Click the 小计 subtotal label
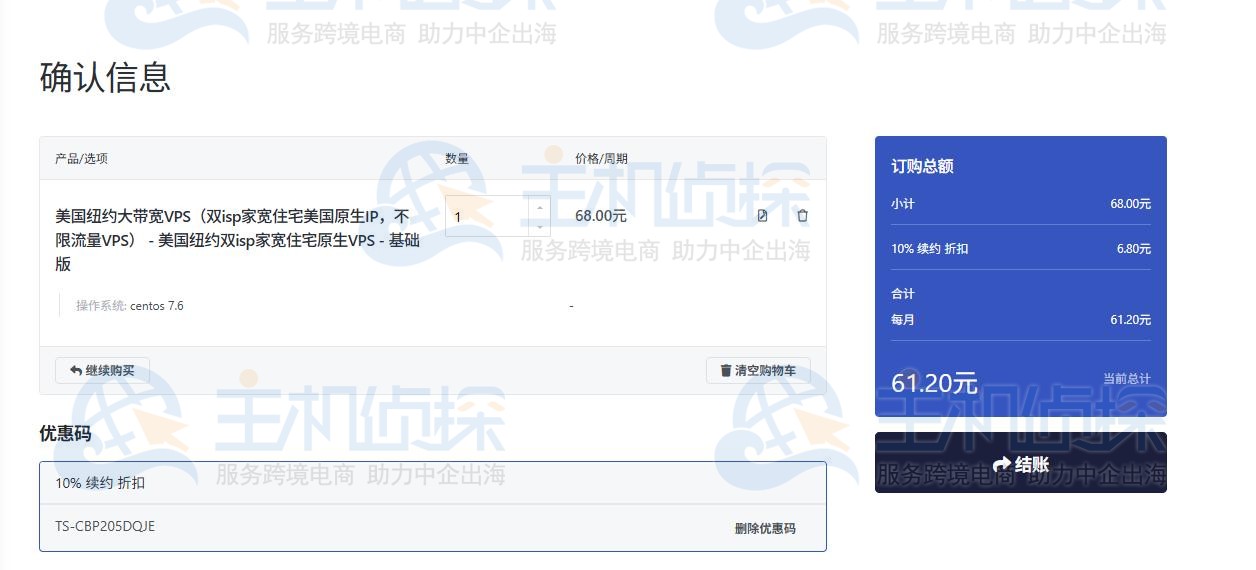Screen dimensions: 1256x570 pos(903,204)
